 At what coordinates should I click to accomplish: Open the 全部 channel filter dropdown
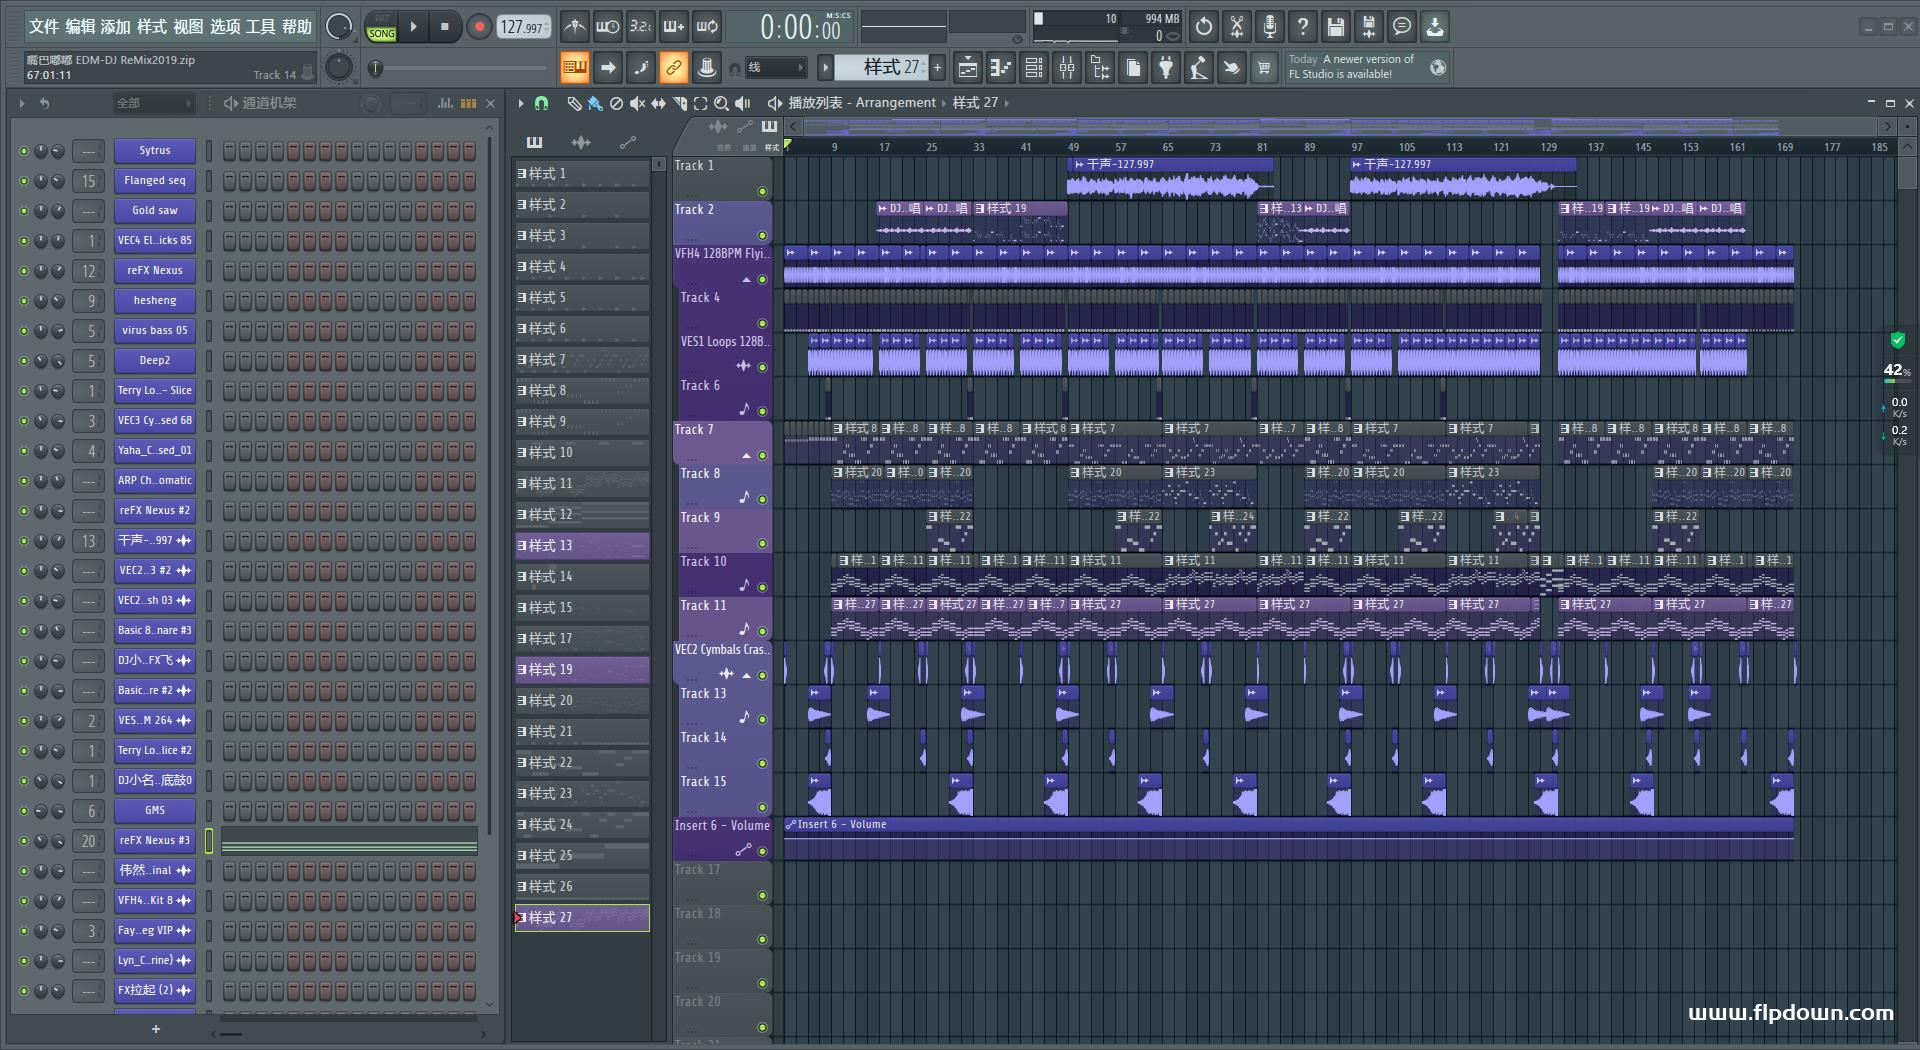click(x=152, y=103)
